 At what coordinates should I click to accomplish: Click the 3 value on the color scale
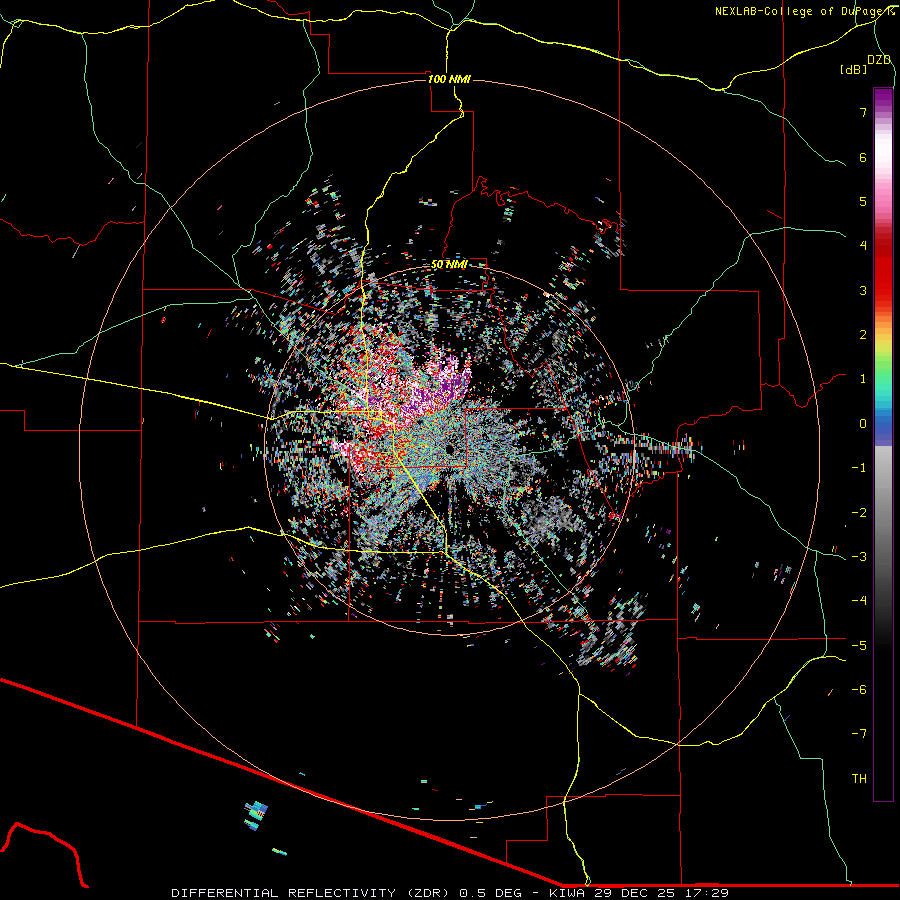[x=863, y=290]
